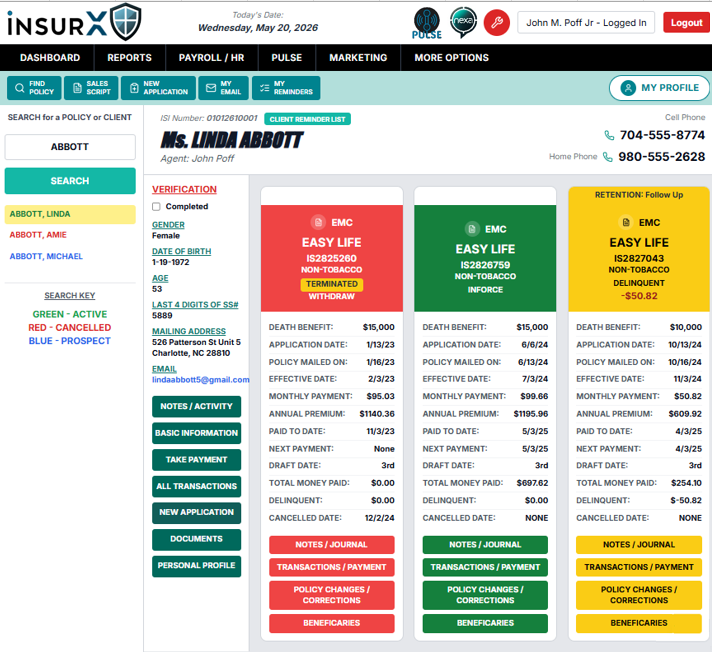Select ABBOTT, AMIE search result
The width and height of the screenshot is (712, 652).
38,235
